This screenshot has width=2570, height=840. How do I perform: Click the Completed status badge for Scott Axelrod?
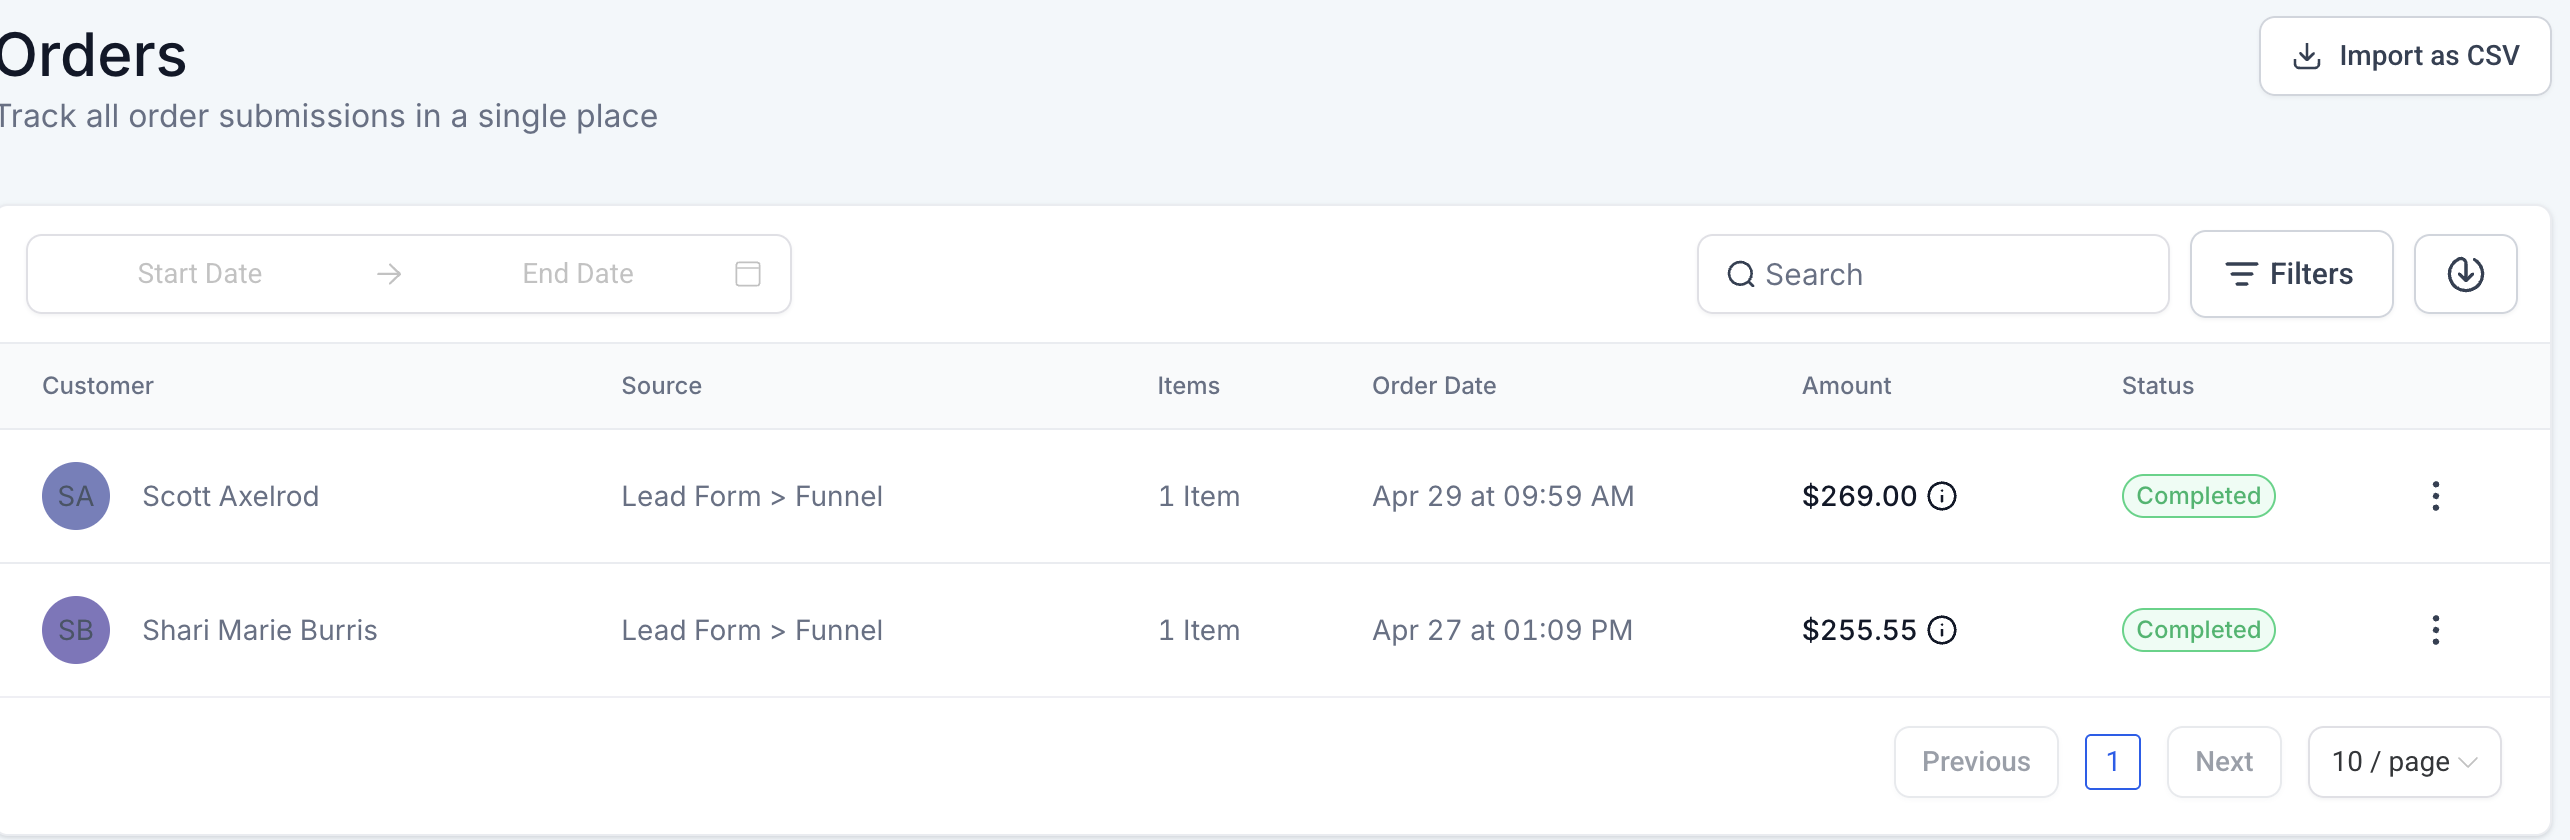2199,496
